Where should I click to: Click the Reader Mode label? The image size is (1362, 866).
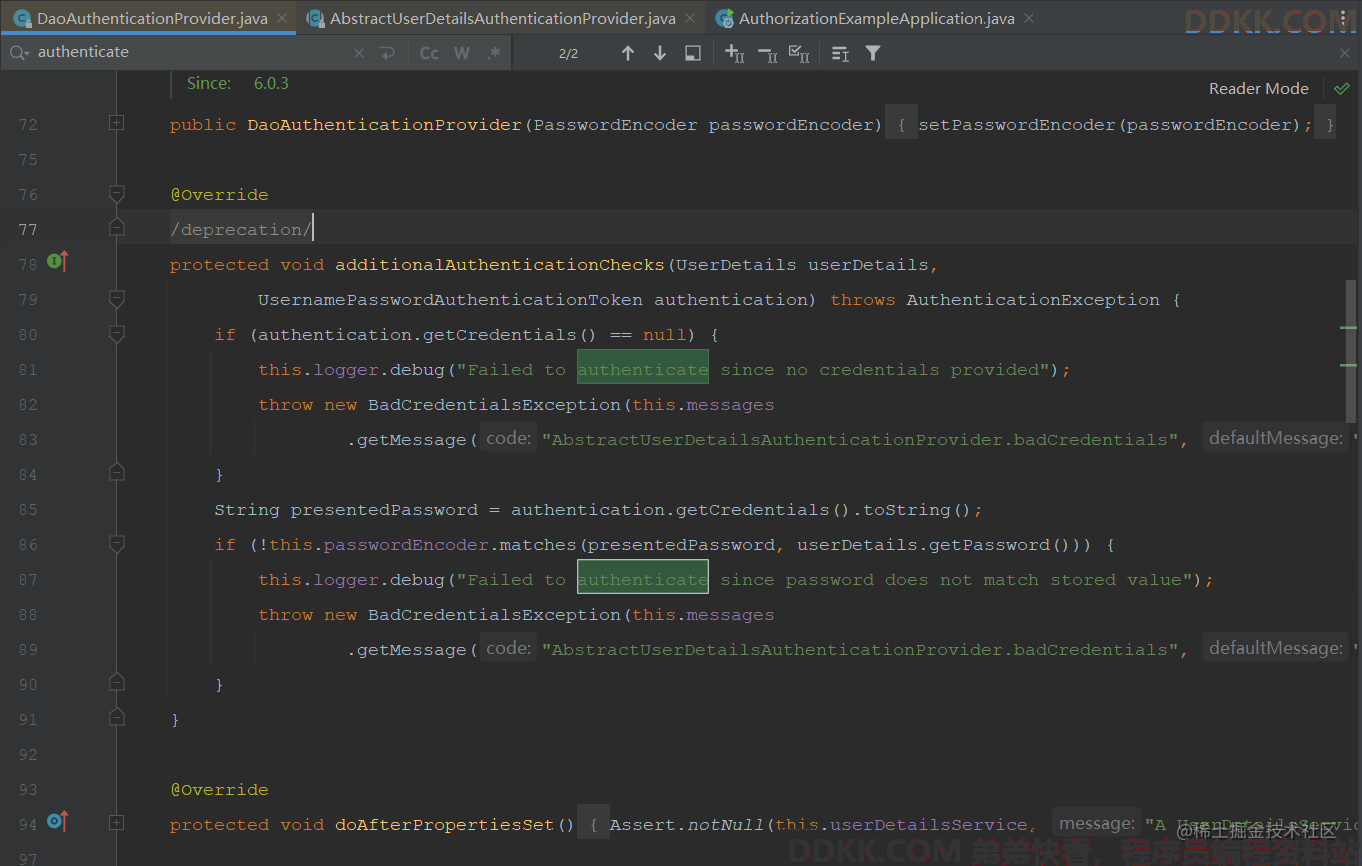1258,88
